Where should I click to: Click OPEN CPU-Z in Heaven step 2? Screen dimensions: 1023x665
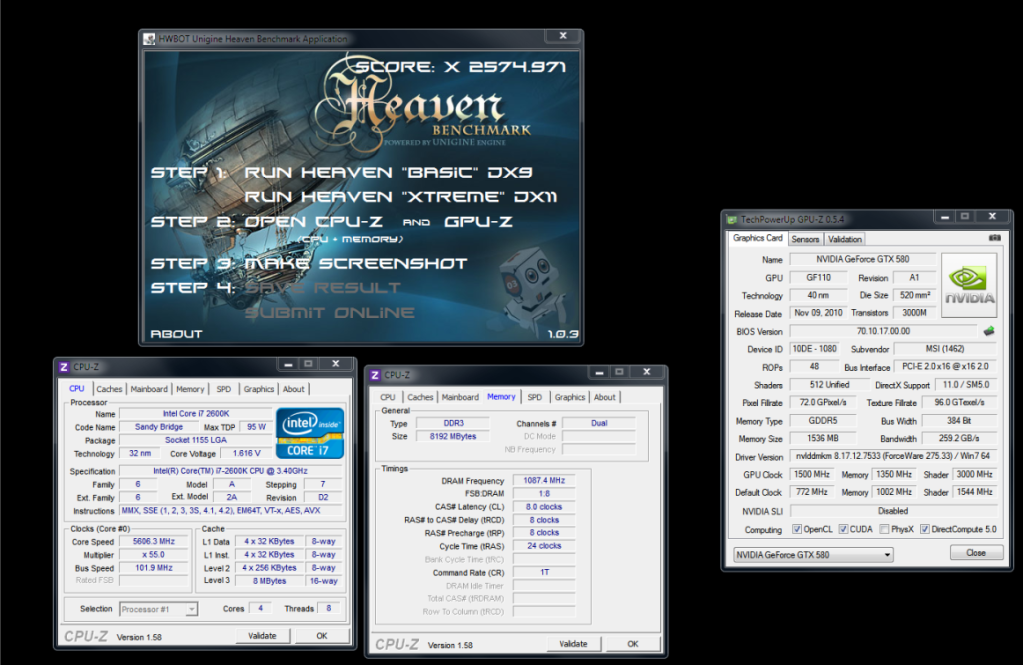pyautogui.click(x=313, y=222)
